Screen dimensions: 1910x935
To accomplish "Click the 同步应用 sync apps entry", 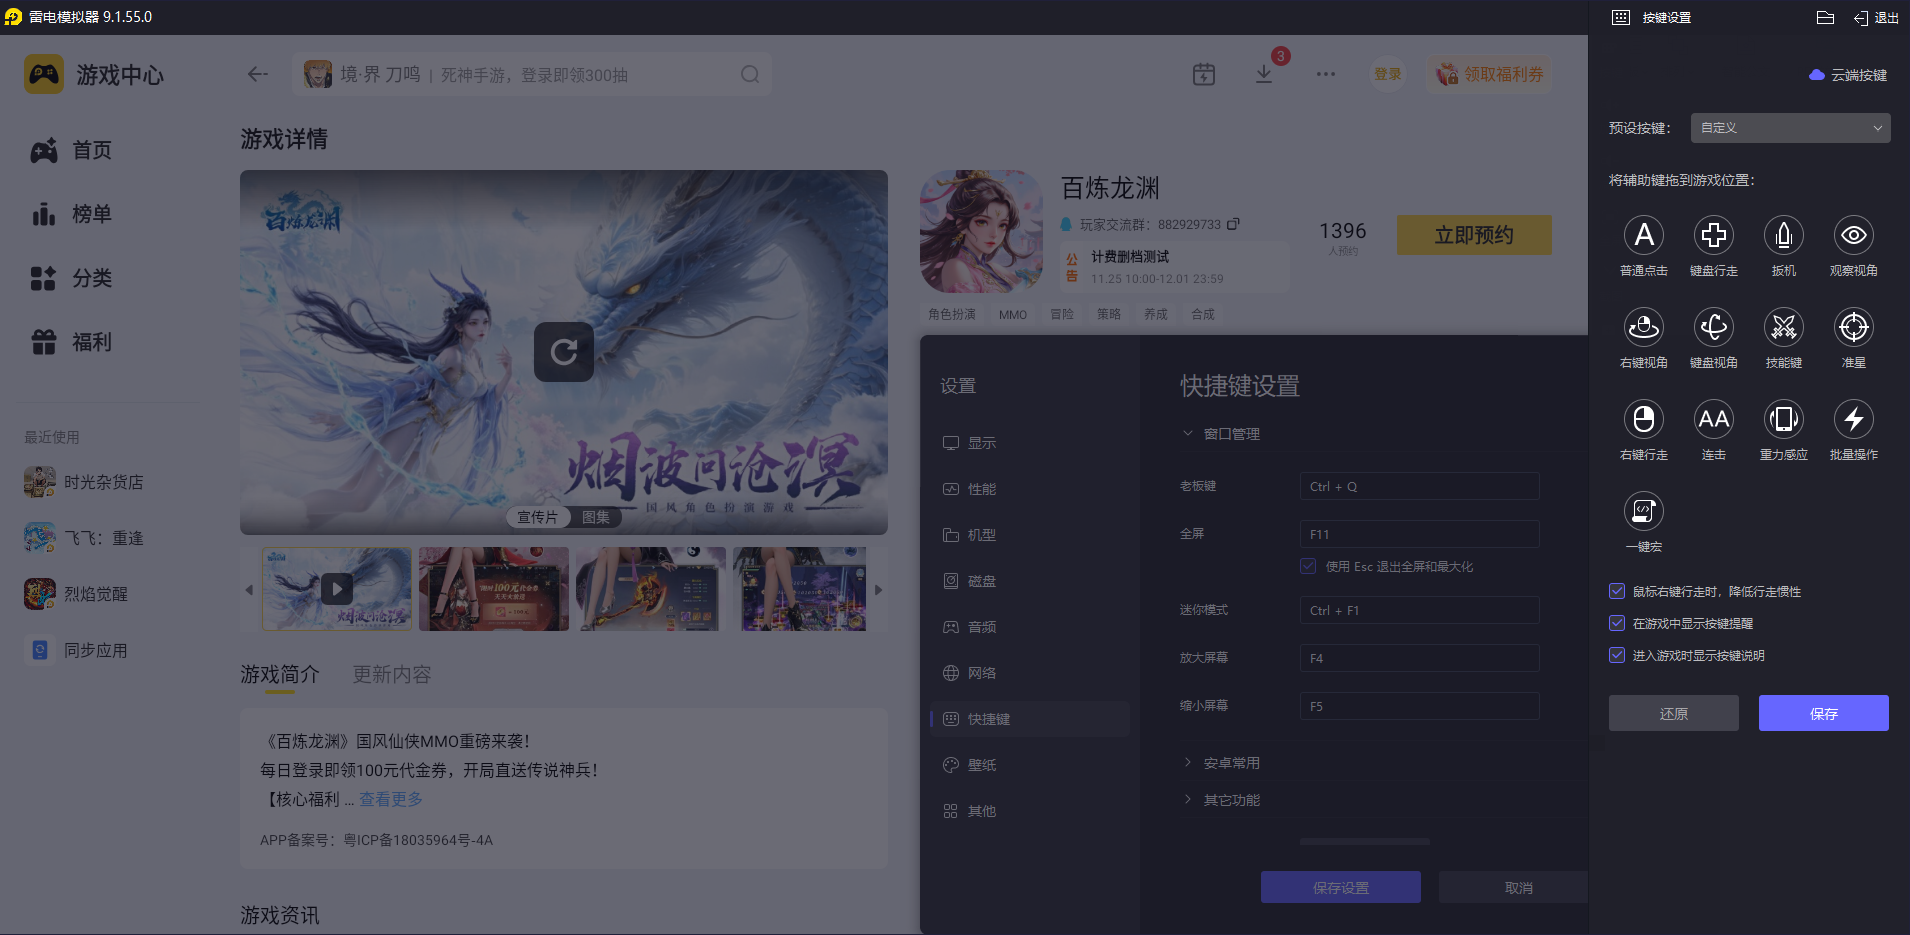I will (x=94, y=650).
